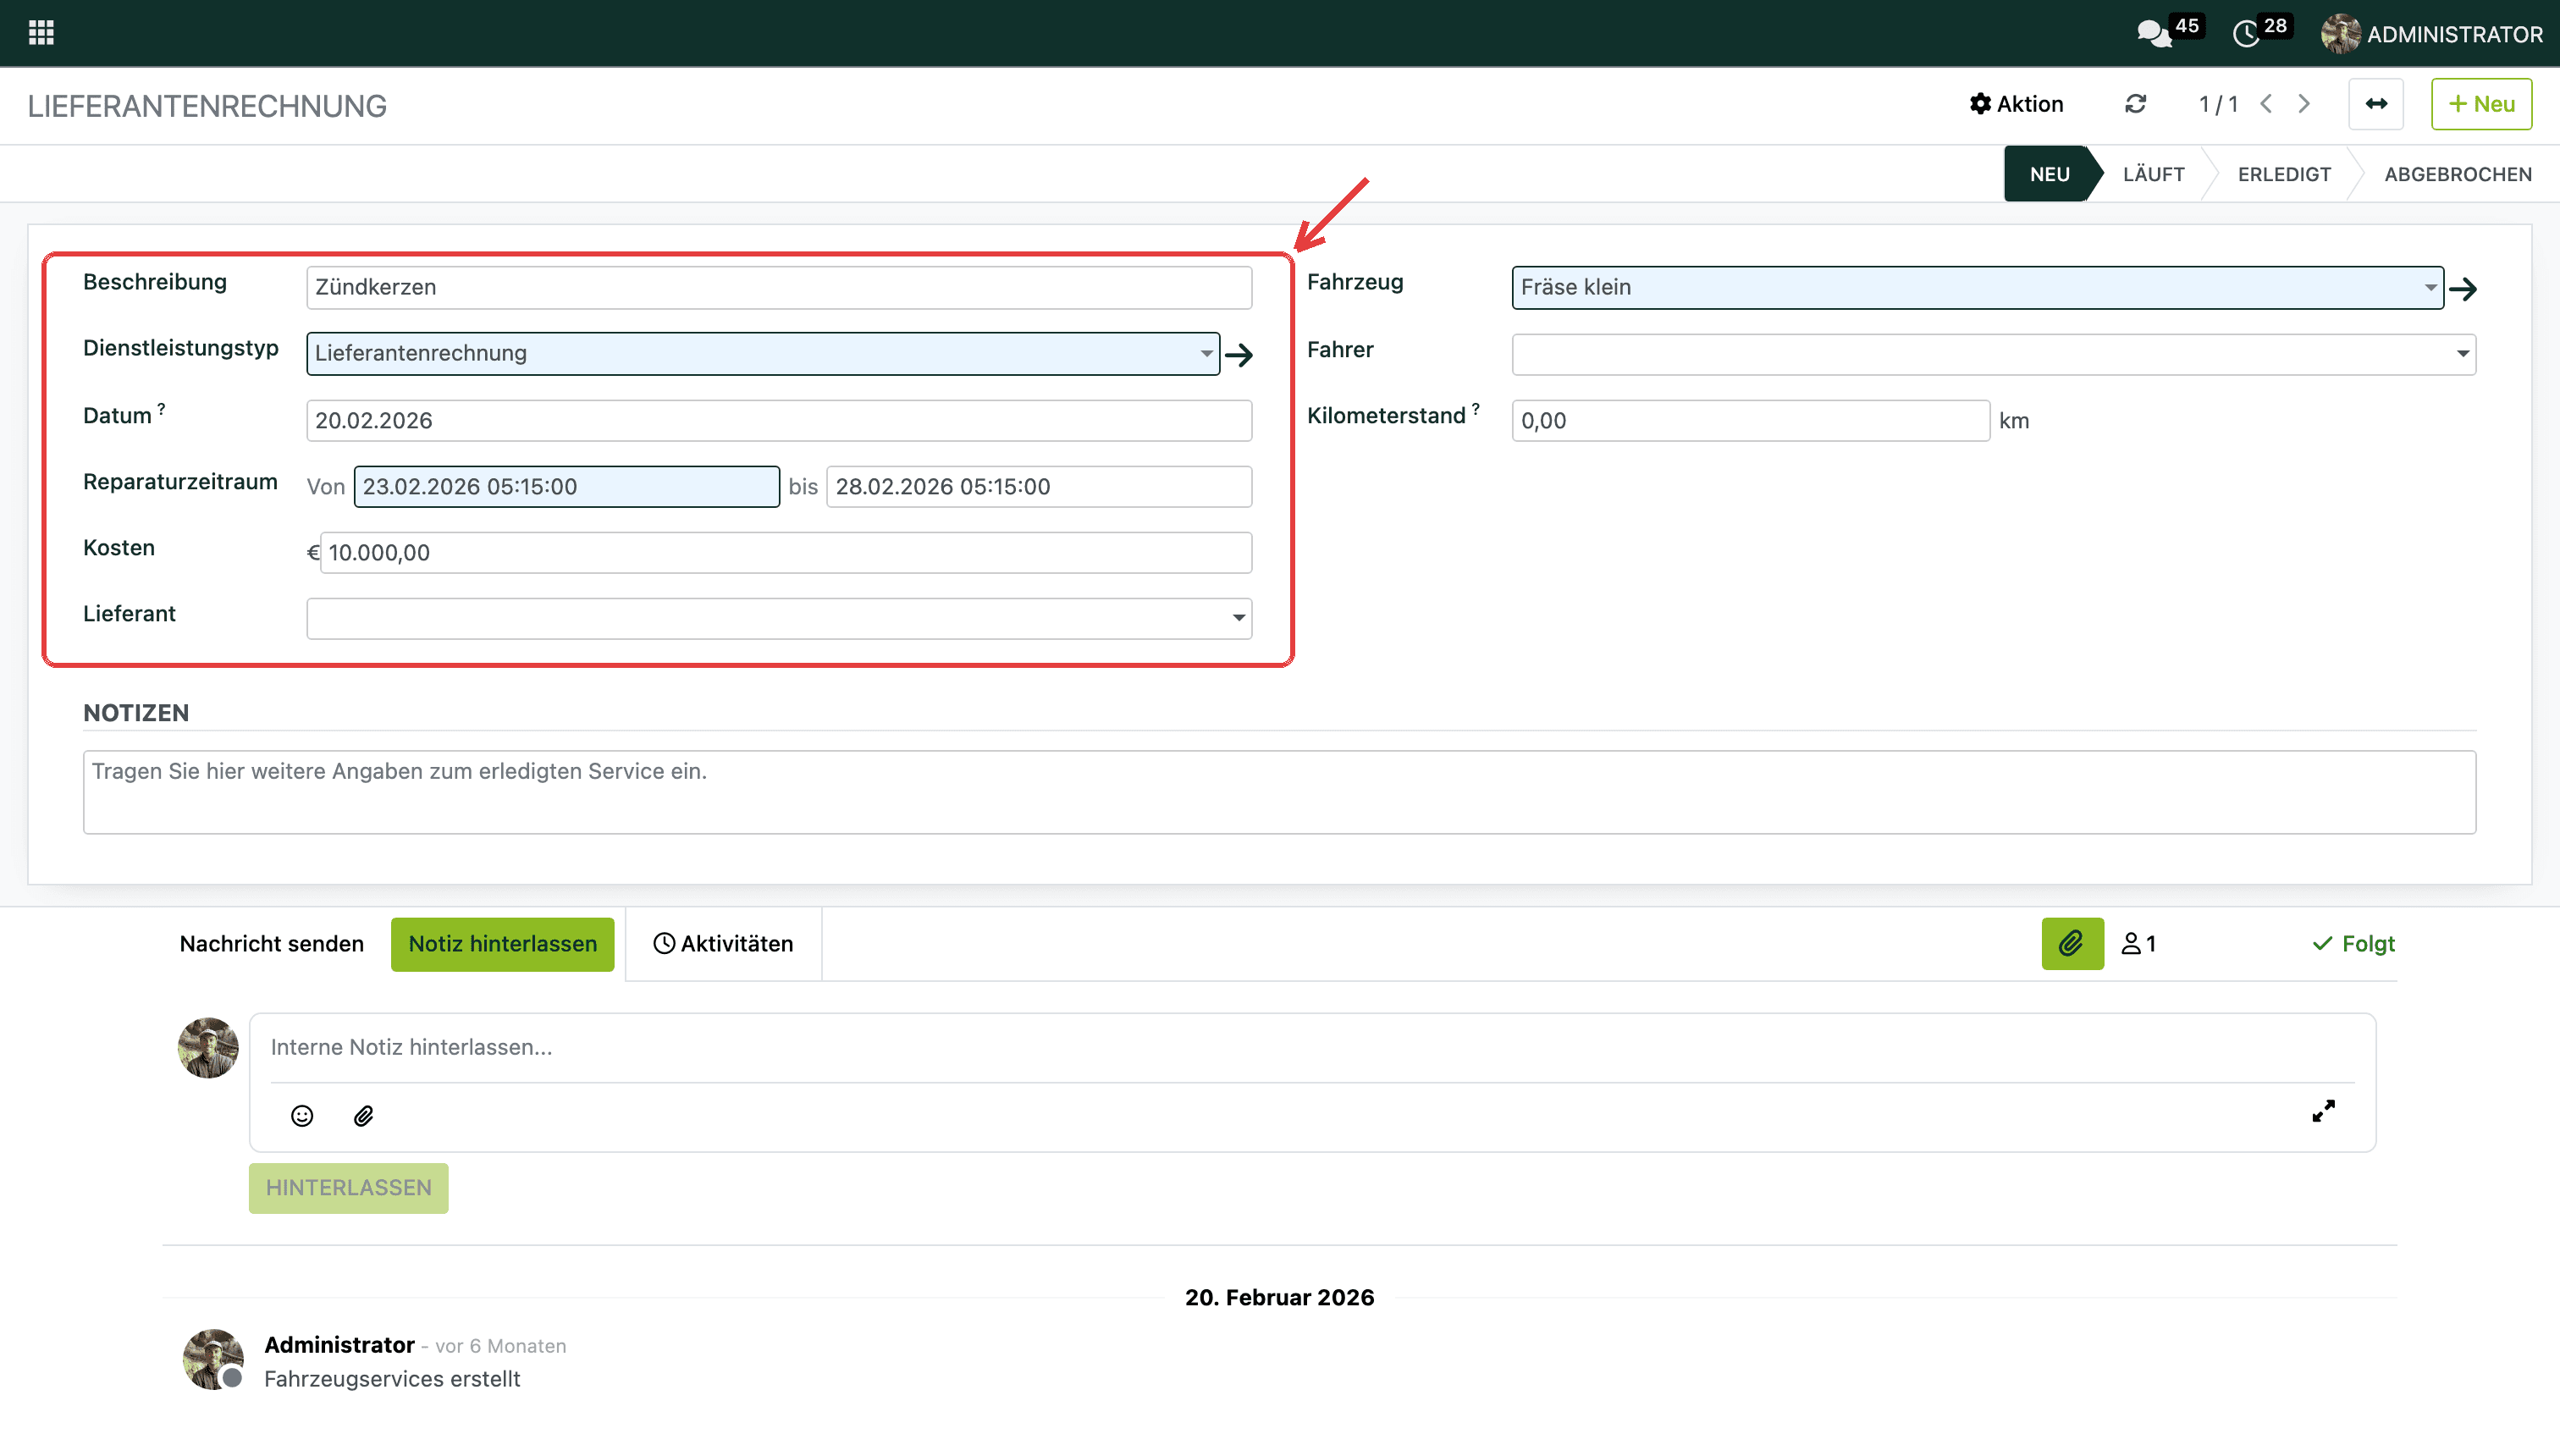Open the Aktivitäten section
Image resolution: width=2560 pixels, height=1456 pixels.
[x=723, y=943]
